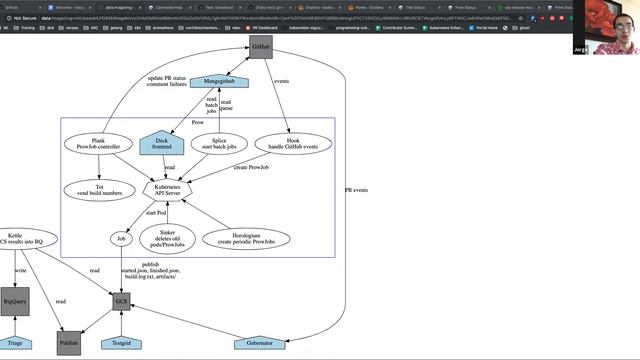The height and width of the screenshot is (360, 640).
Task: Open the misc bookmarks folder
Action: tap(233, 28)
